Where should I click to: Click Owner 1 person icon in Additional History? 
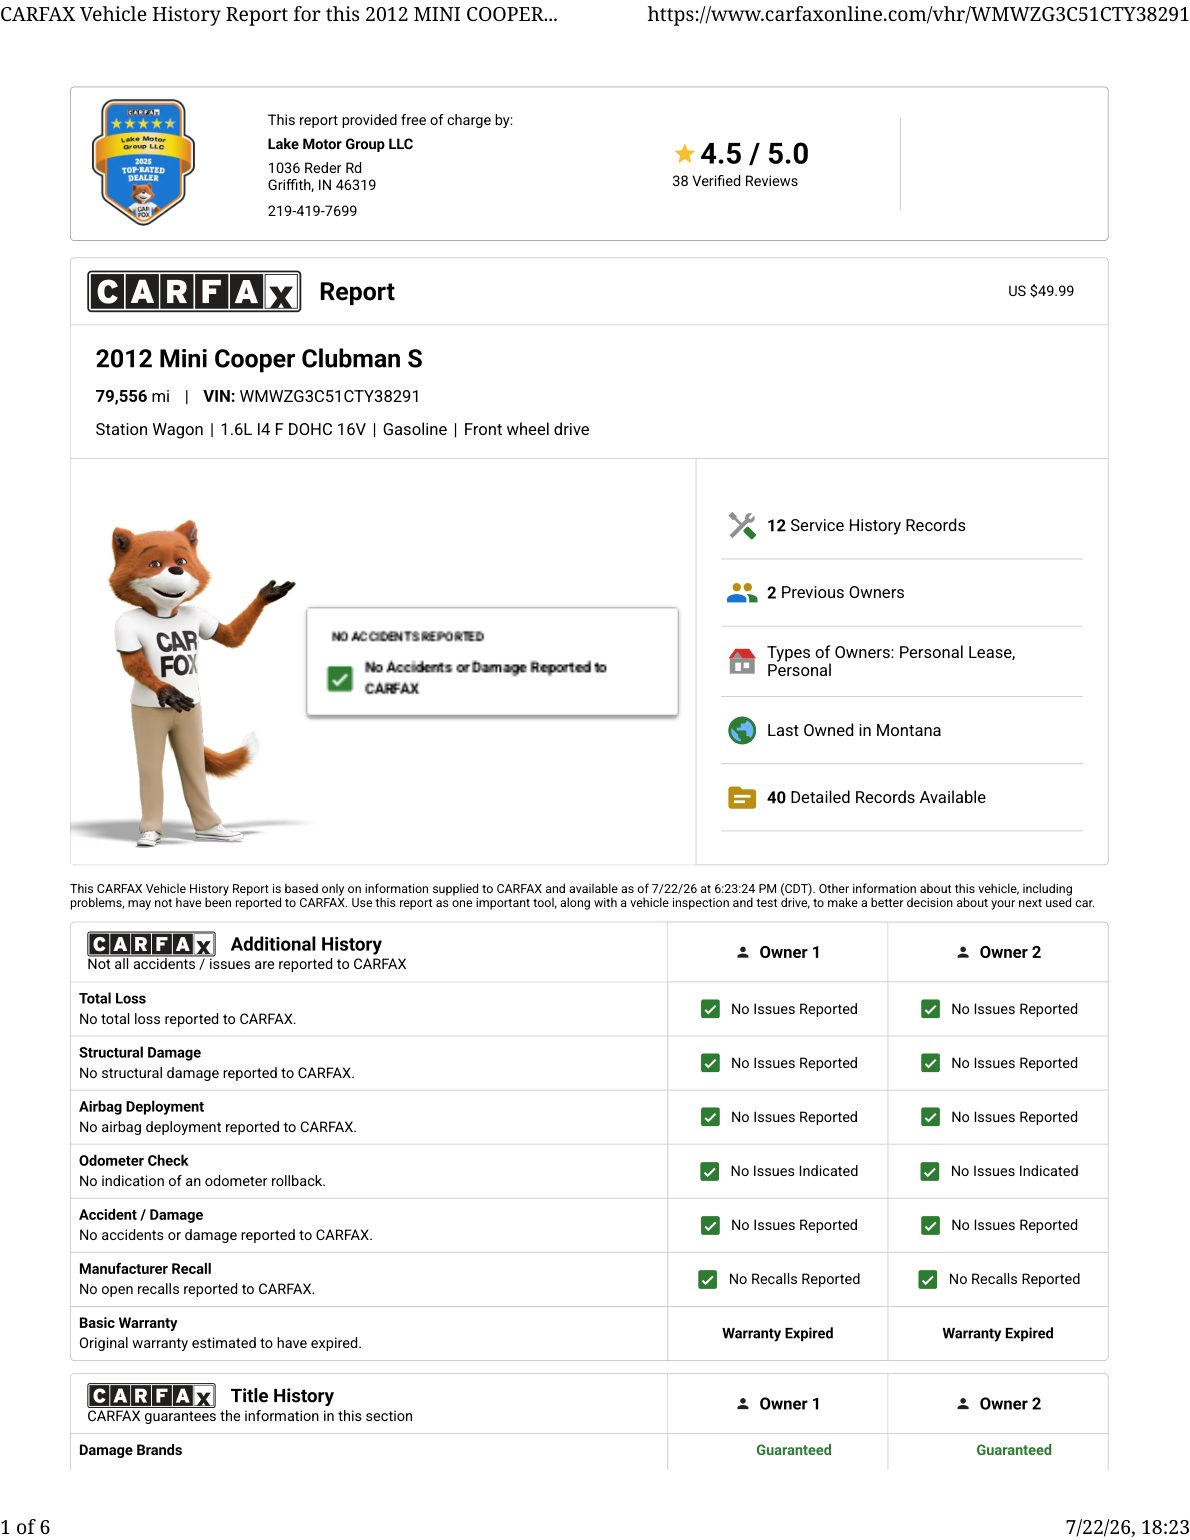coord(743,952)
